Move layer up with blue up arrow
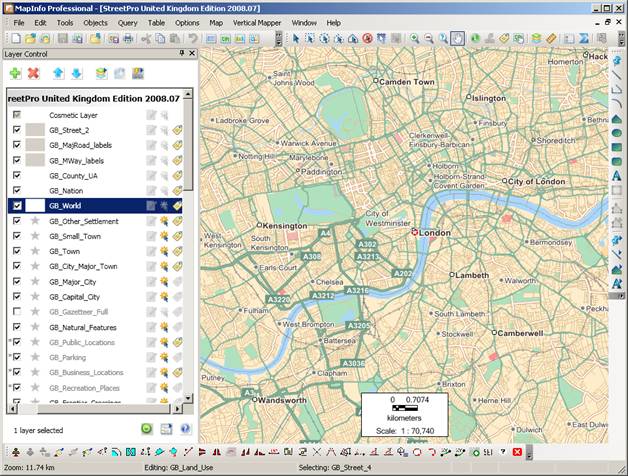The width and height of the screenshot is (628, 476). pos(58,73)
